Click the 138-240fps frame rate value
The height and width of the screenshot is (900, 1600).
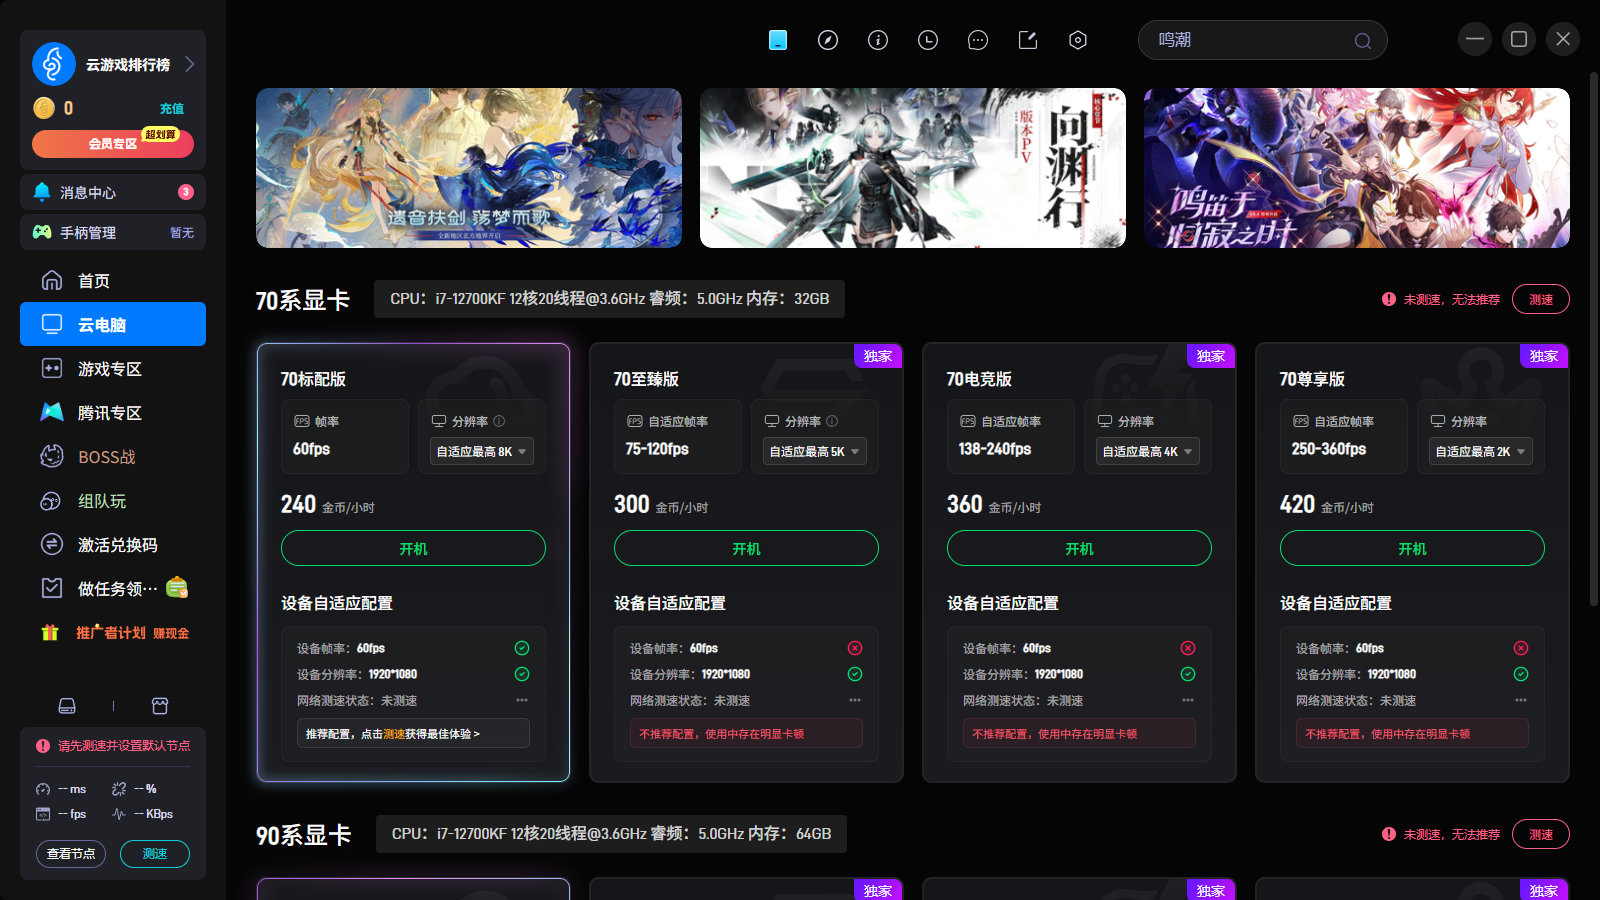[x=995, y=449]
